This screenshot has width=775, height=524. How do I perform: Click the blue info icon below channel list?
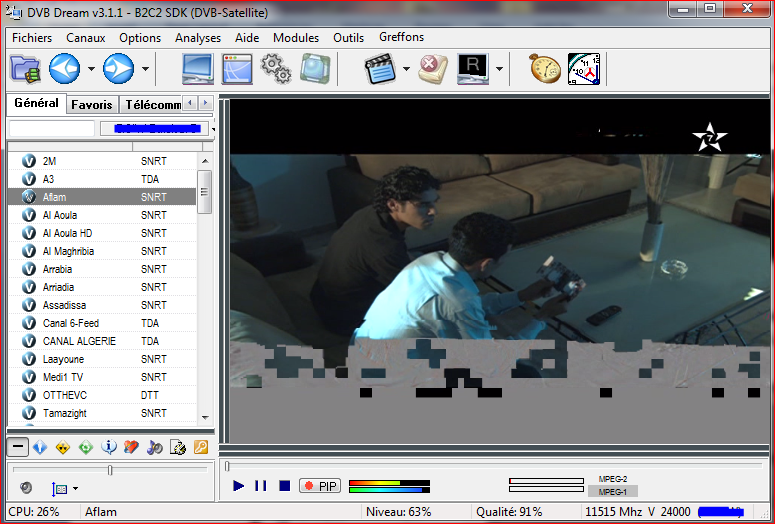(x=109, y=447)
